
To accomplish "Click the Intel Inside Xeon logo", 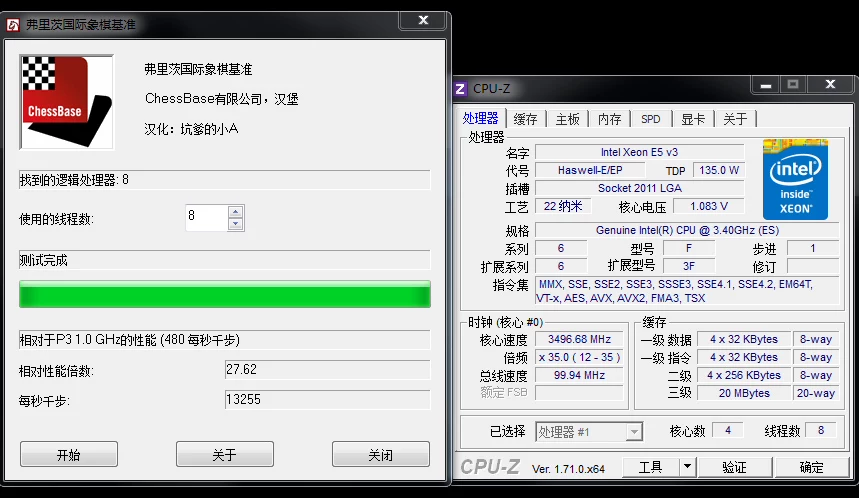I will (795, 179).
